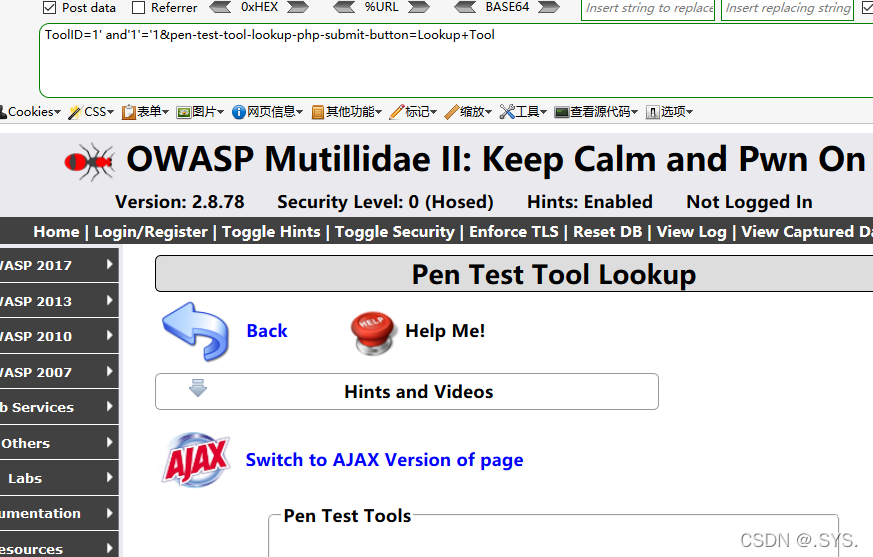
Task: Open the 图片 images dropdown
Action: click(200, 112)
